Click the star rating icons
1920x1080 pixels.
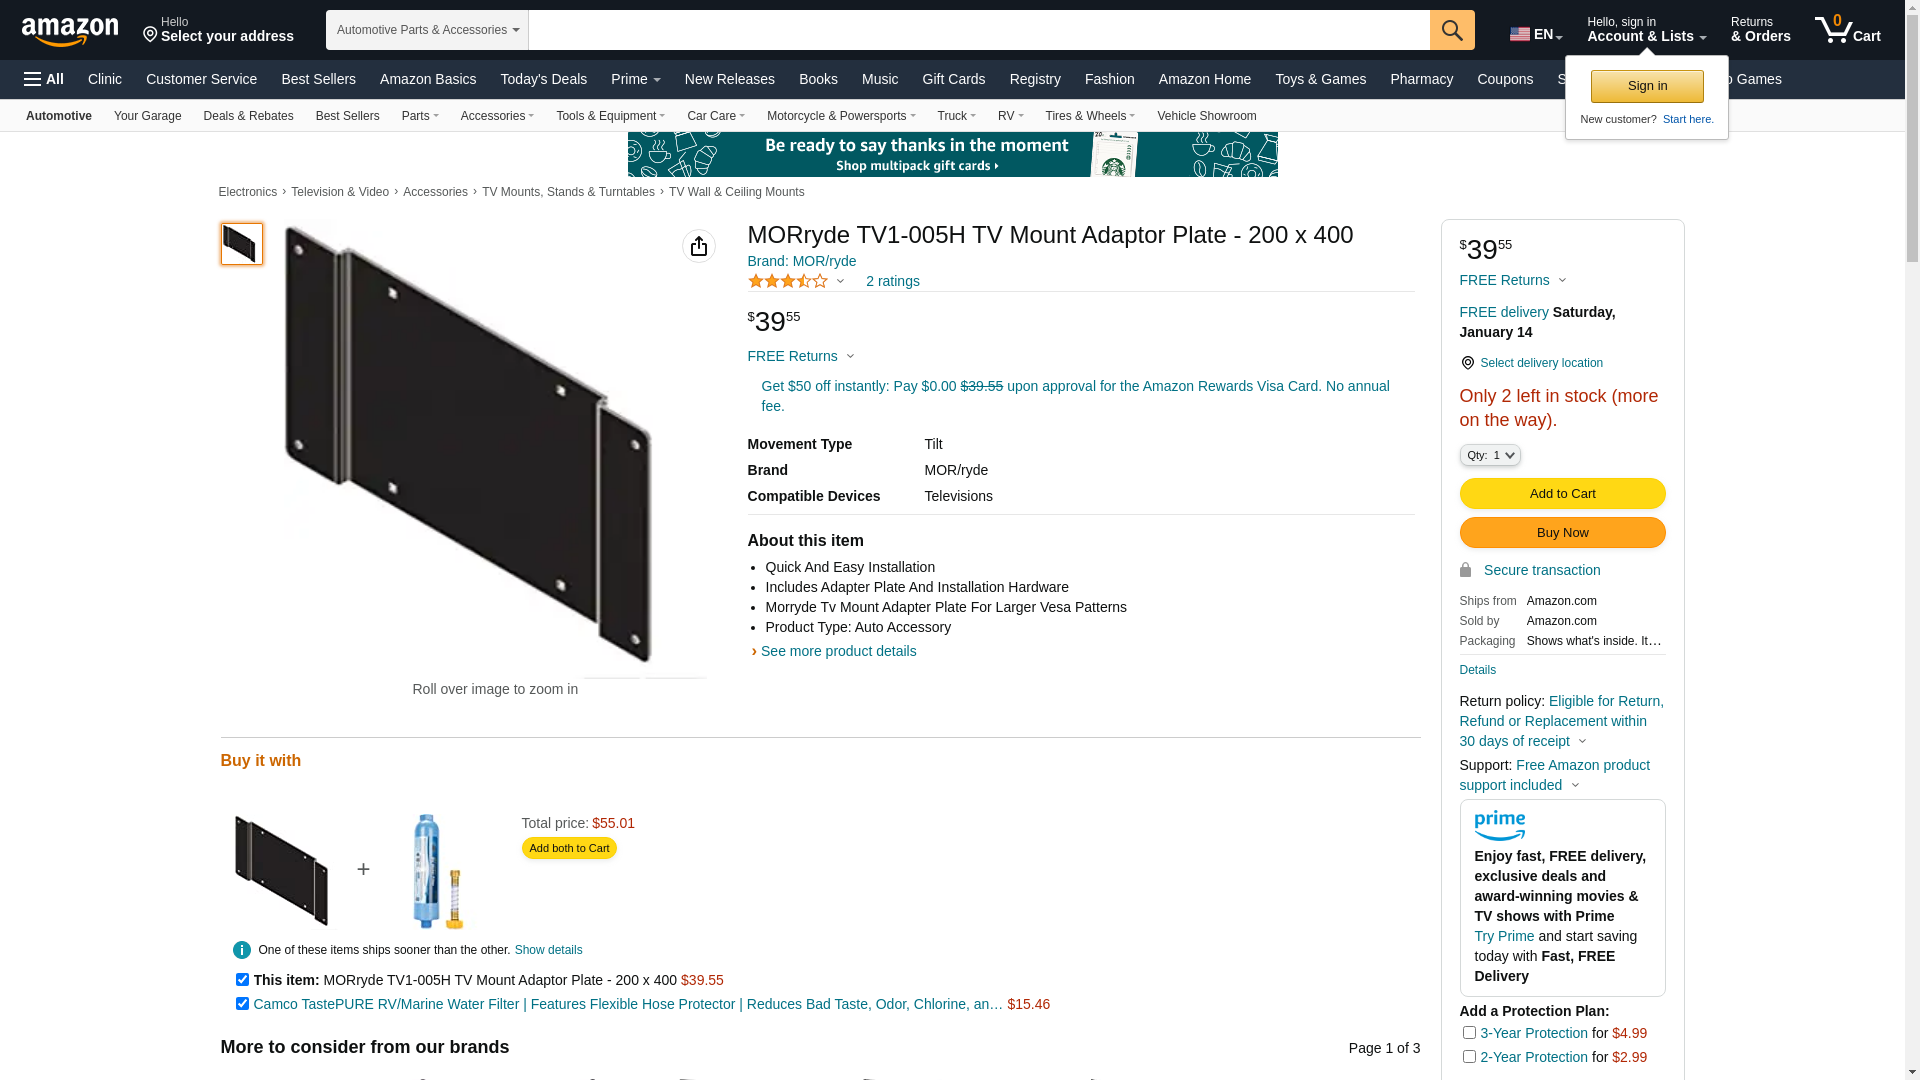point(788,282)
